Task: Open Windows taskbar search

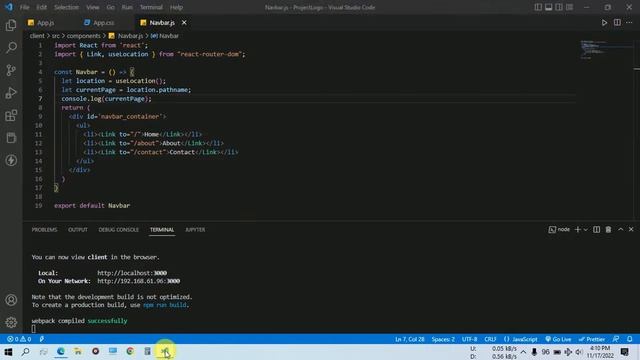Action: [26, 351]
